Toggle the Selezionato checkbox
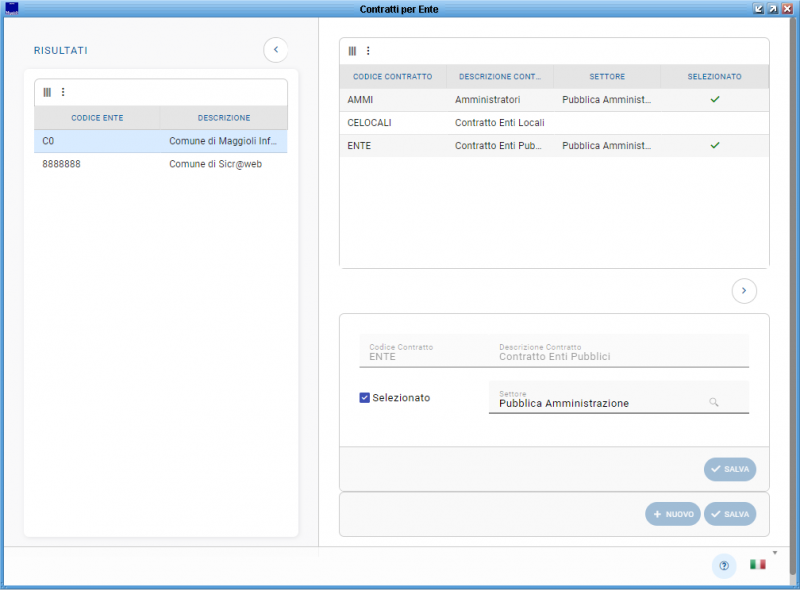The image size is (800, 590). coord(365,398)
